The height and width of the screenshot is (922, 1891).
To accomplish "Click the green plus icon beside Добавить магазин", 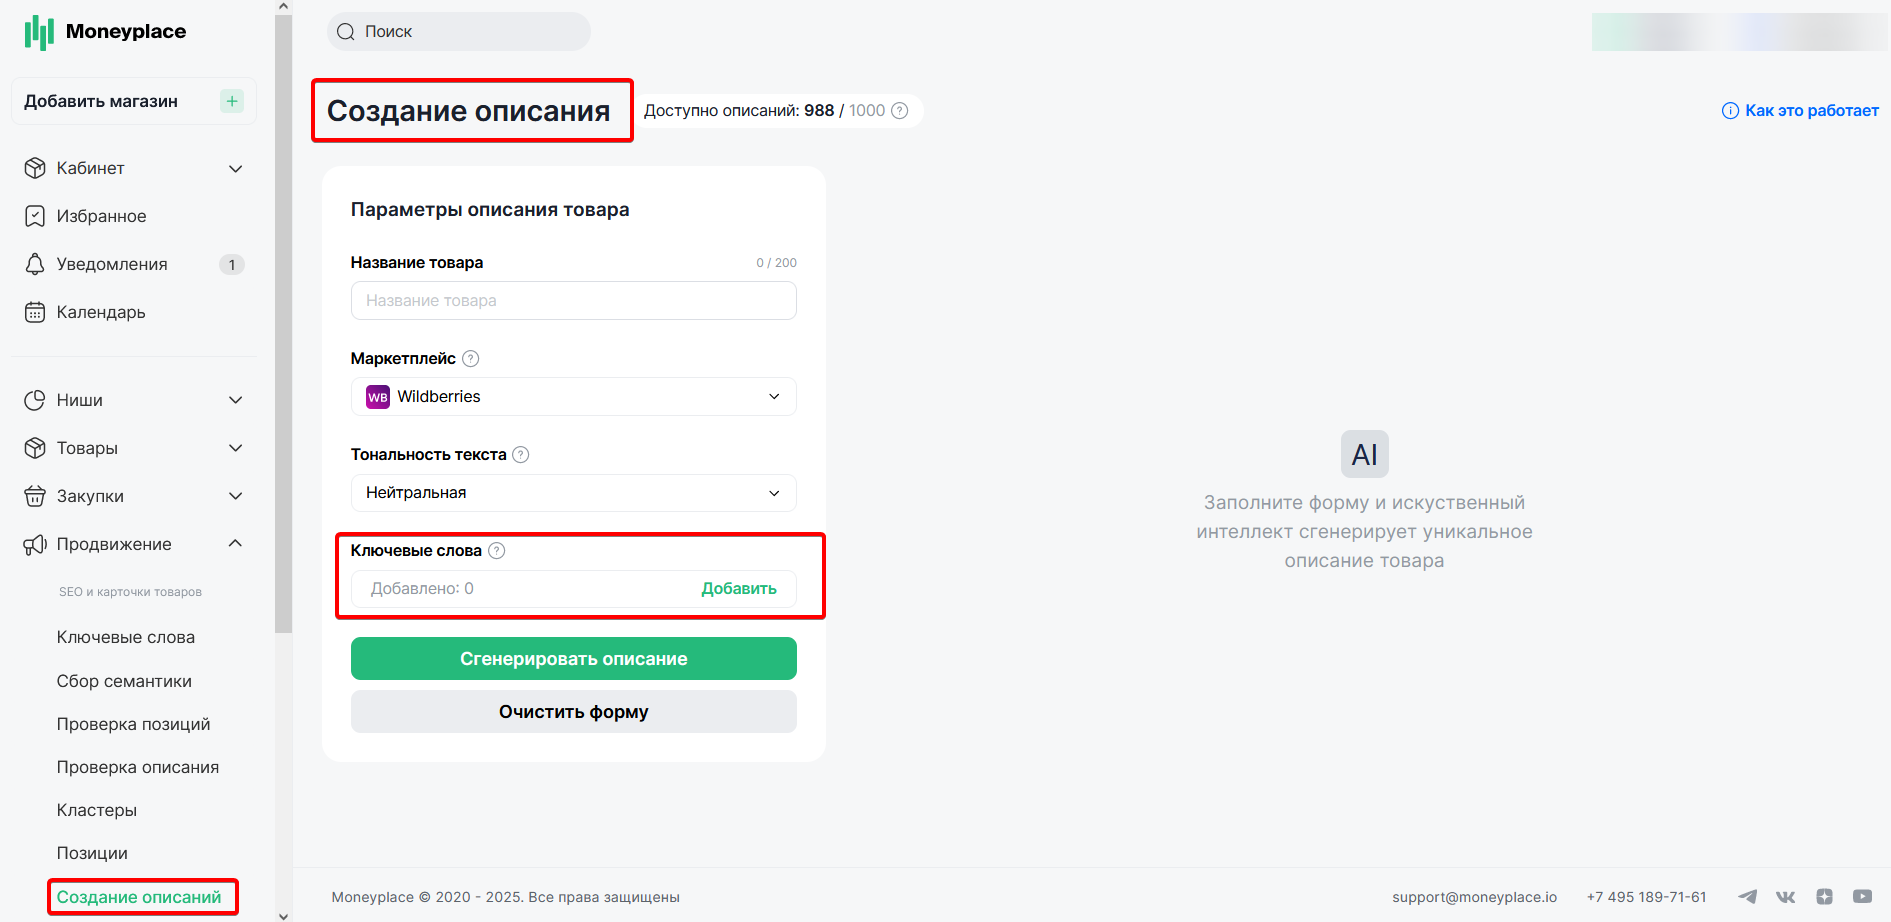I will coord(232,101).
